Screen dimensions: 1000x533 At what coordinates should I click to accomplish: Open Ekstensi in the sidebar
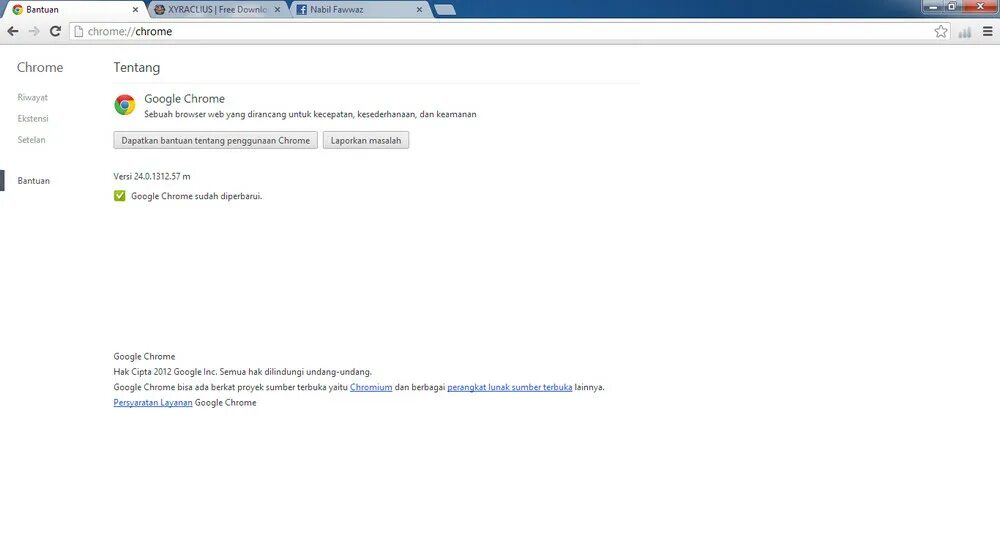33,119
